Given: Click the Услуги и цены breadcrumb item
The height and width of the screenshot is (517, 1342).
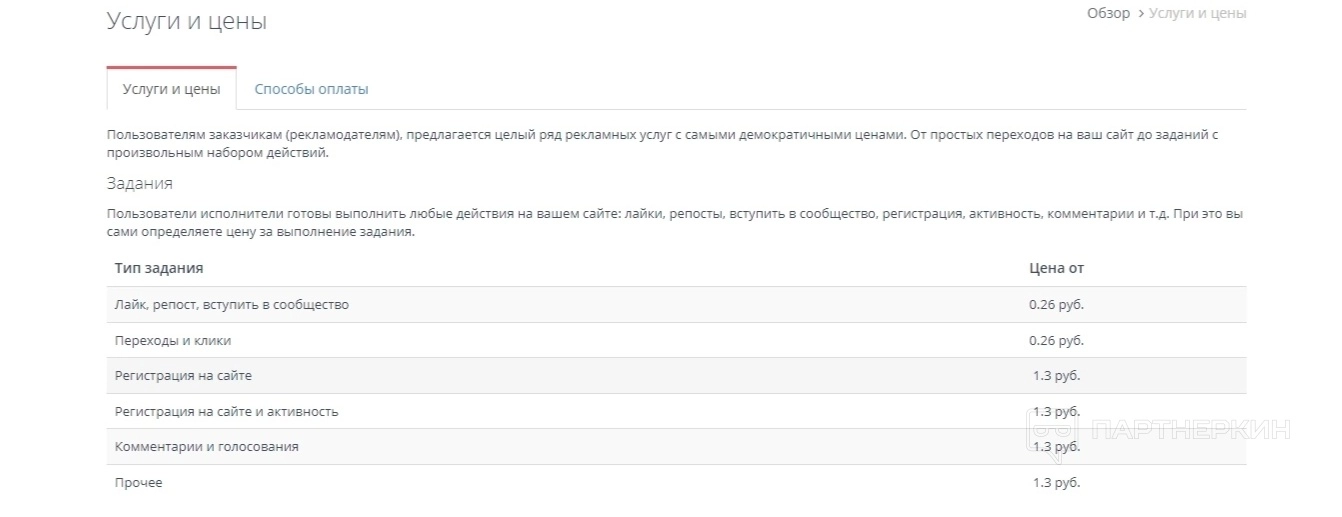Looking at the screenshot, I should click(x=1197, y=13).
